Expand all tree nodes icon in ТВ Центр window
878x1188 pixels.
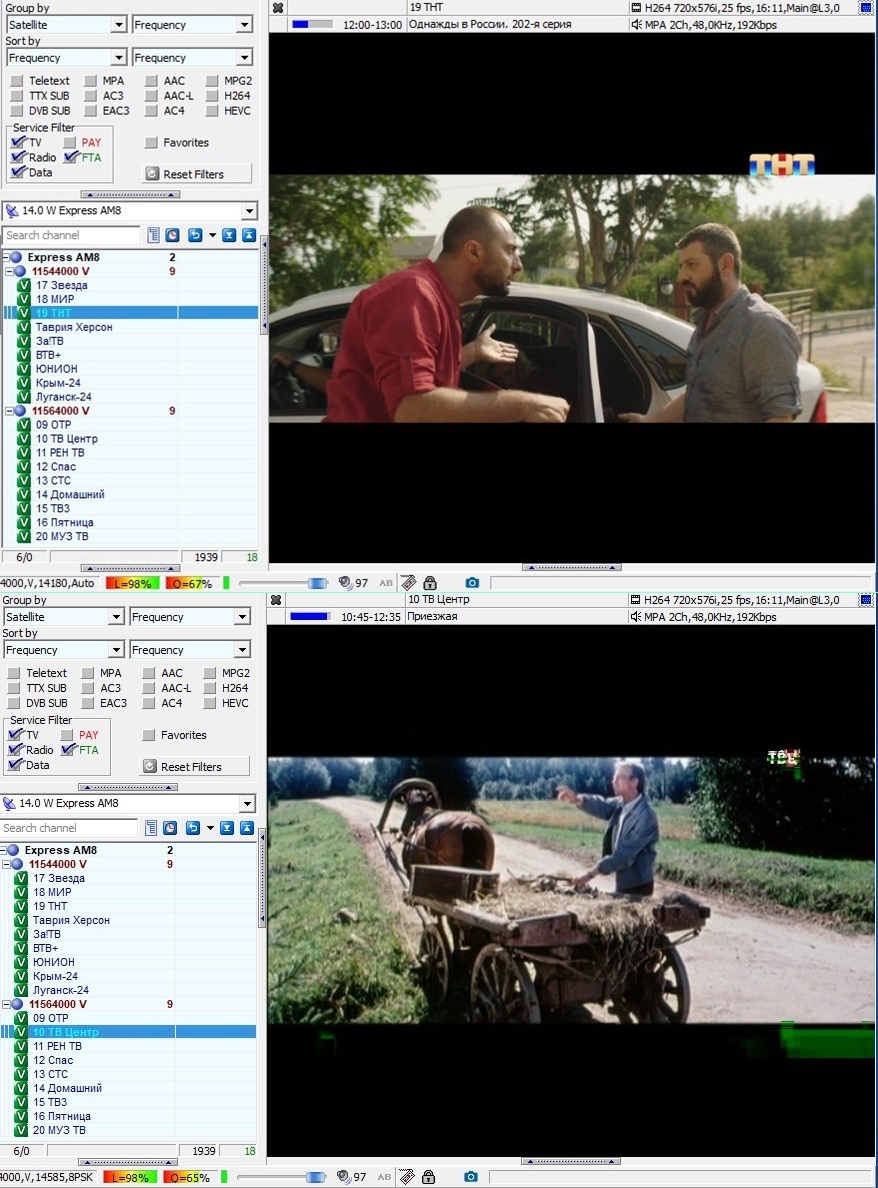coord(227,828)
